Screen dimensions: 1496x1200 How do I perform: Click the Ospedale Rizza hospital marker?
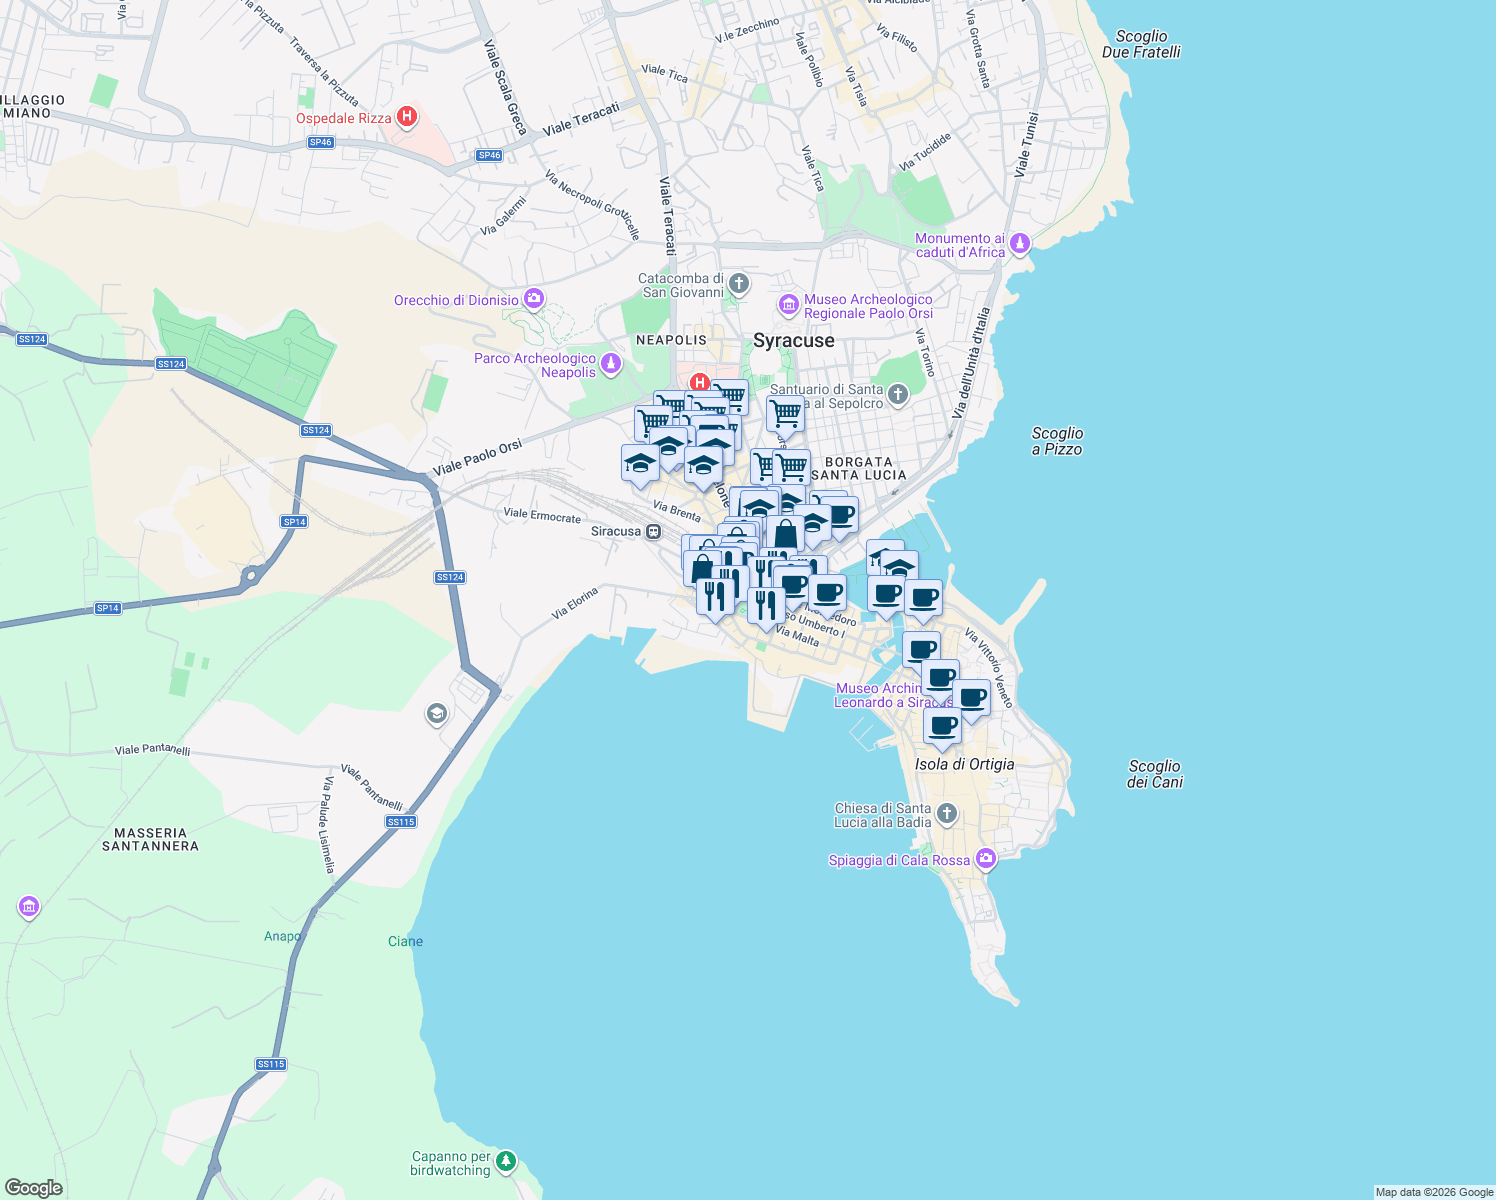click(406, 116)
